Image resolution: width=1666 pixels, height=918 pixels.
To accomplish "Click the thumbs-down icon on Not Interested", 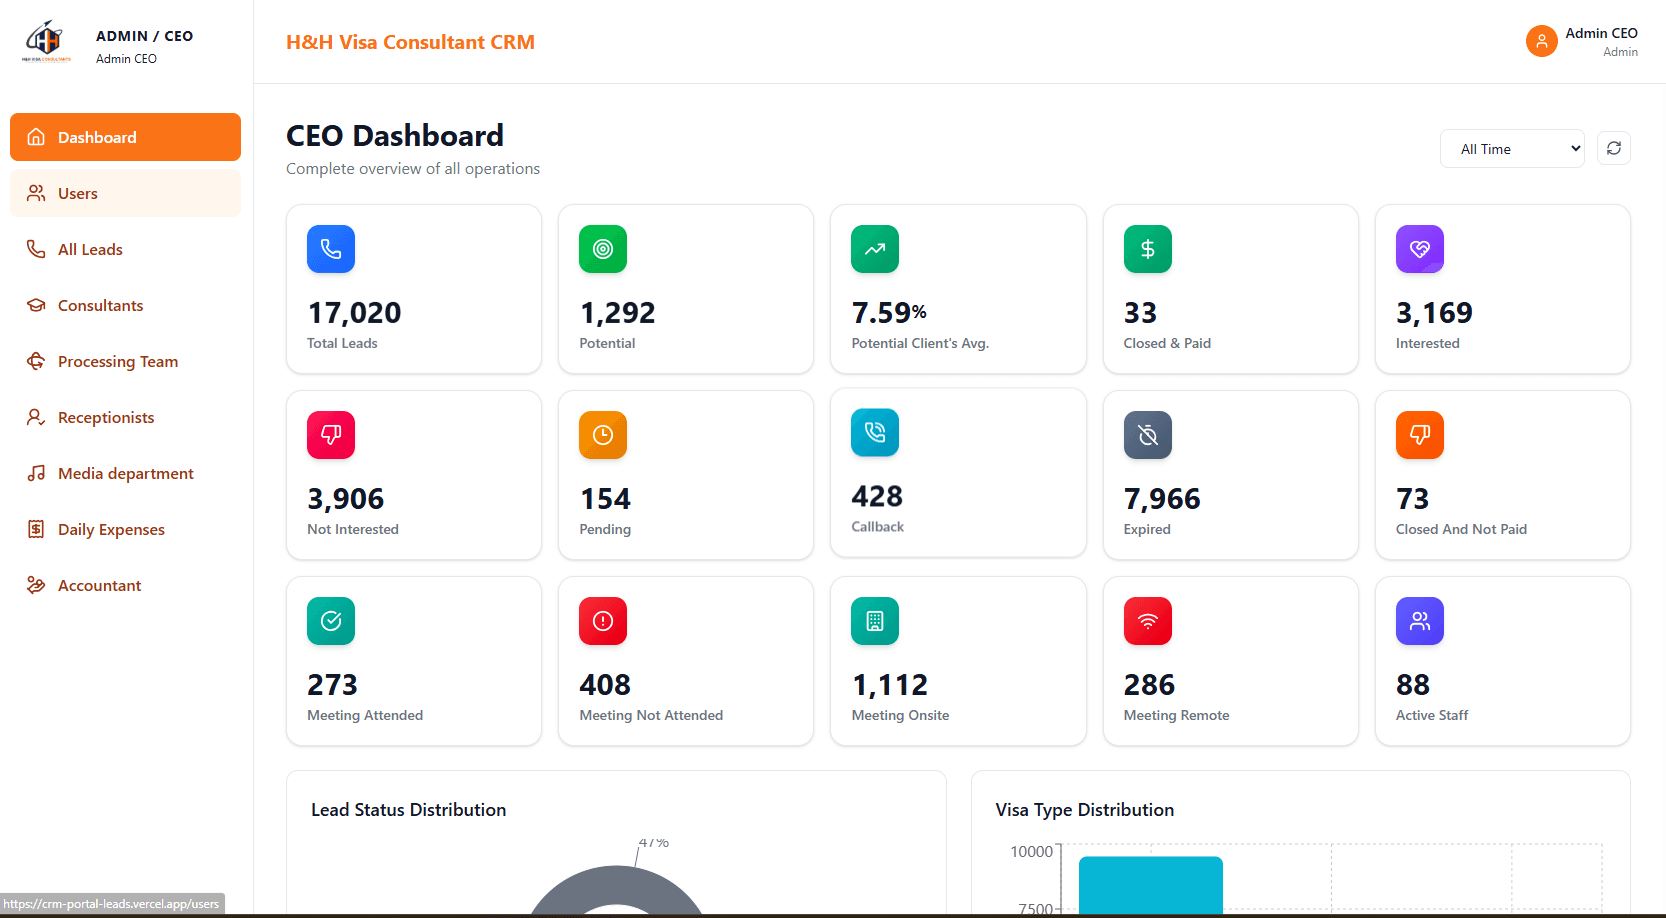I will [x=331, y=435].
